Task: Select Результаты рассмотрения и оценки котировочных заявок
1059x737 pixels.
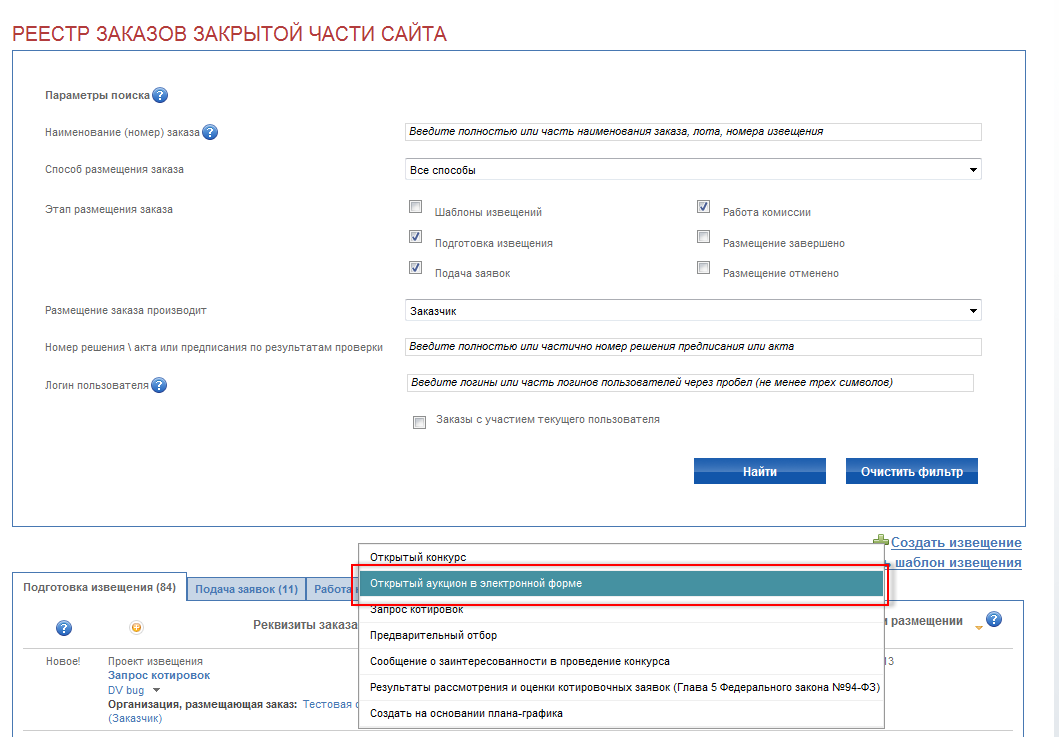Action: (621, 687)
